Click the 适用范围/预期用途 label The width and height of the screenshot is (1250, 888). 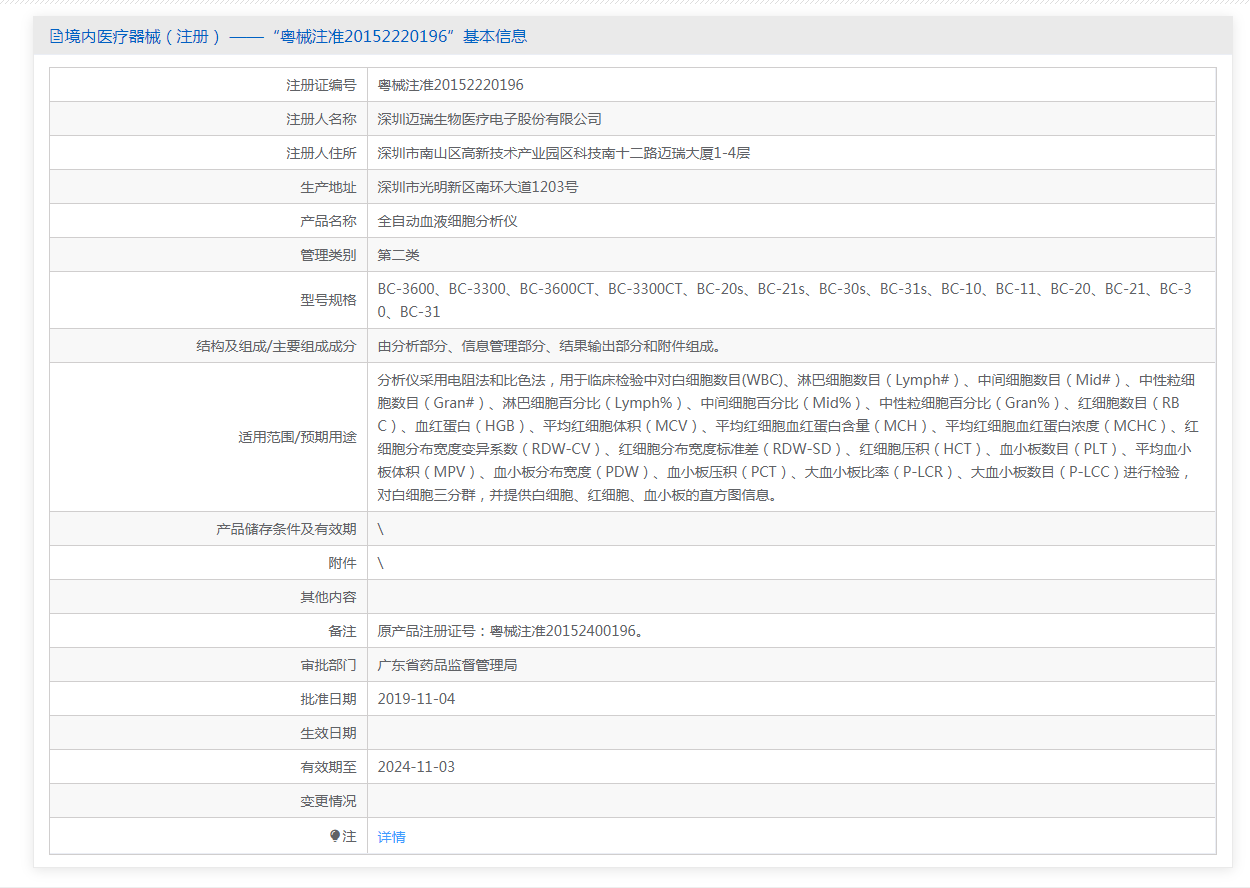pos(297,437)
